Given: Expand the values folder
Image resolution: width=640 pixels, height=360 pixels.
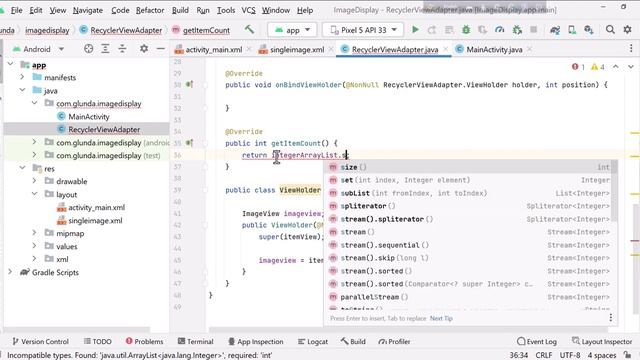Looking at the screenshot, I should [x=35, y=246].
